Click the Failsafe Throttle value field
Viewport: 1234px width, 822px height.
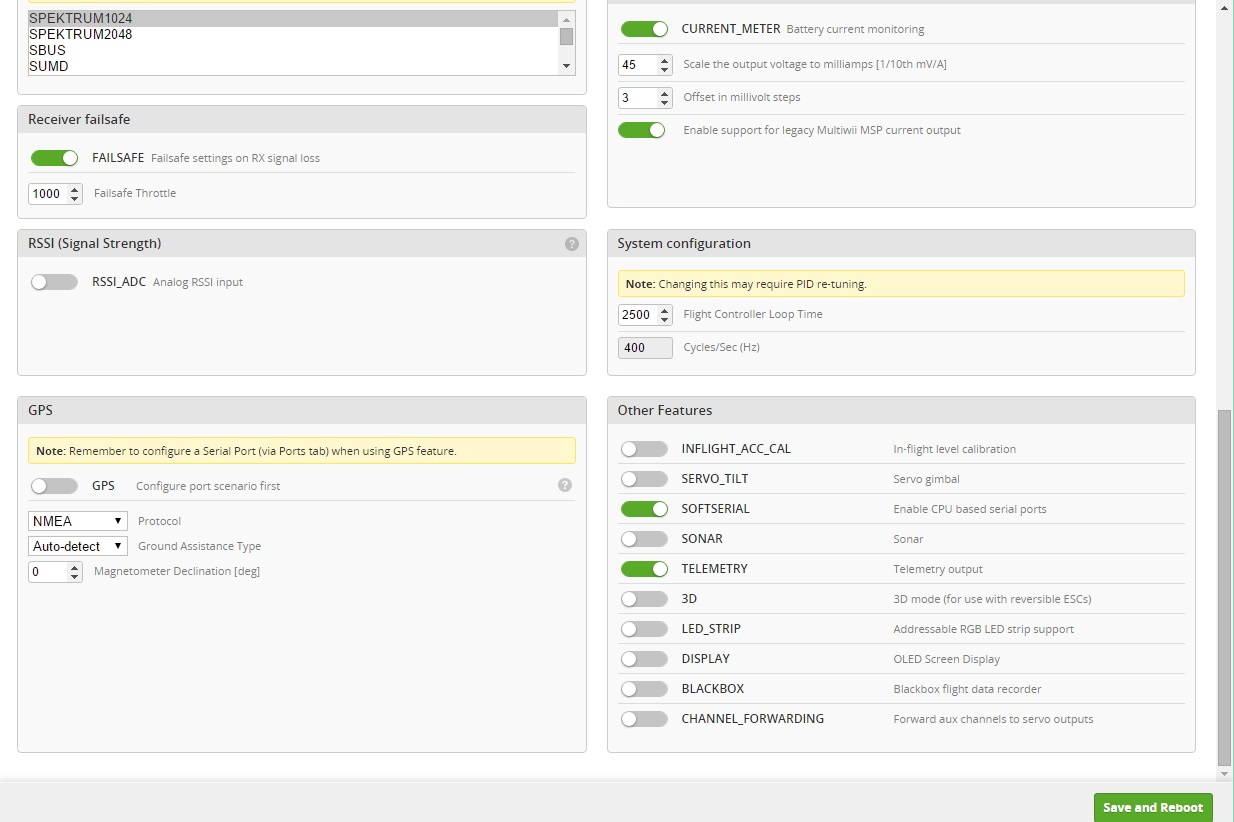click(x=47, y=194)
